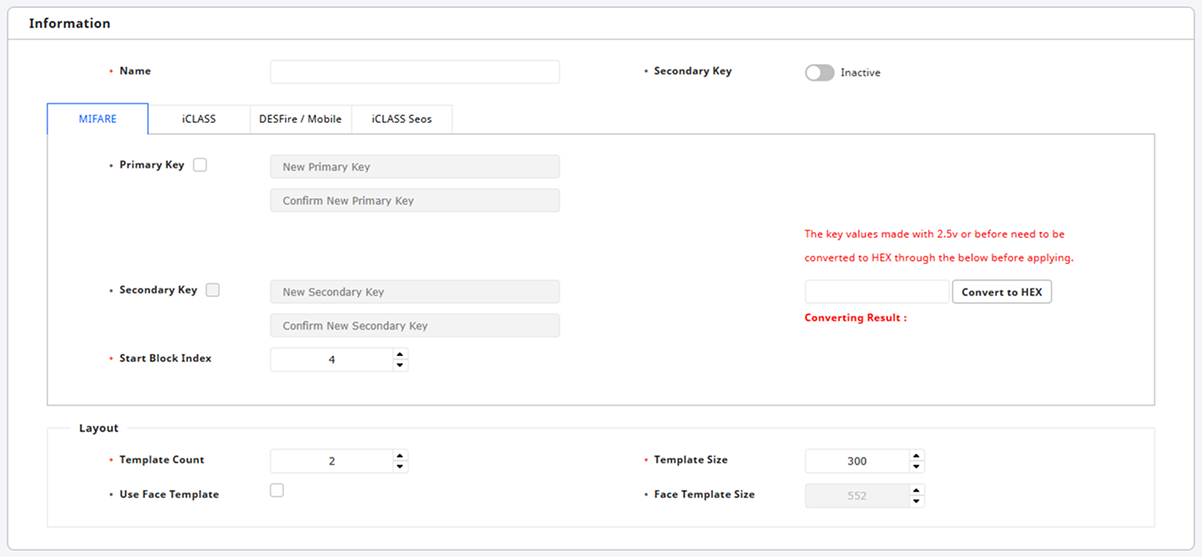Click down arrow on Template Count
The width and height of the screenshot is (1202, 557).
[x=400, y=467]
